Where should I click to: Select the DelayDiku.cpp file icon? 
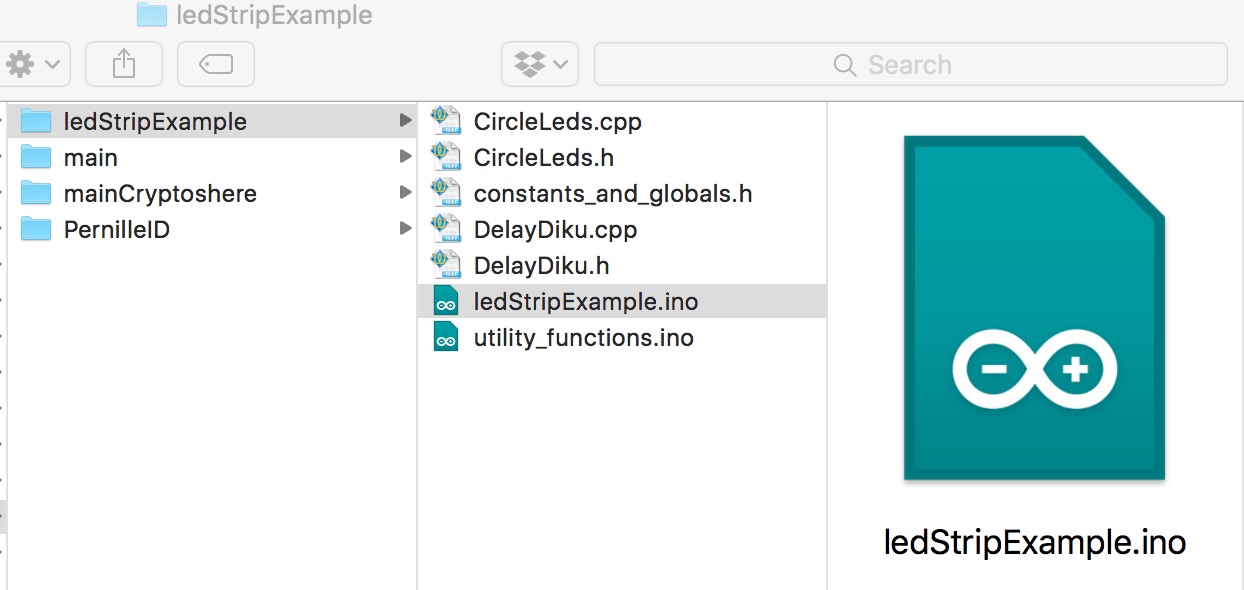click(x=445, y=229)
